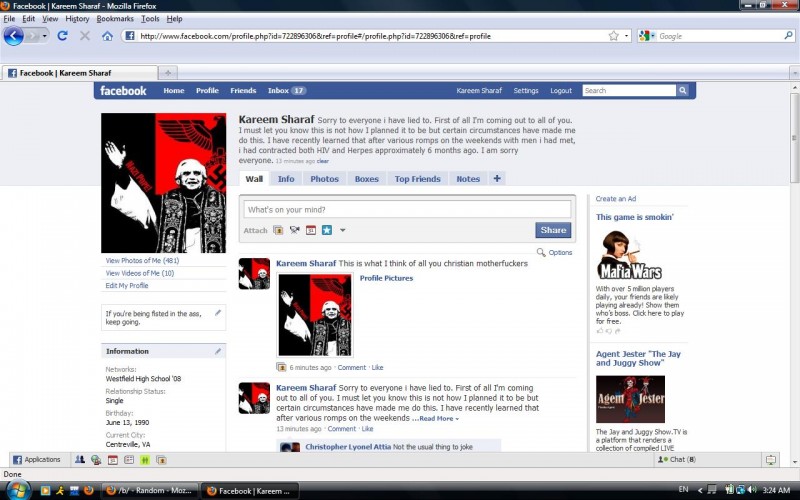This screenshot has width=800, height=500.
Task: Click Settings in the Facebook top bar
Action: pos(526,90)
